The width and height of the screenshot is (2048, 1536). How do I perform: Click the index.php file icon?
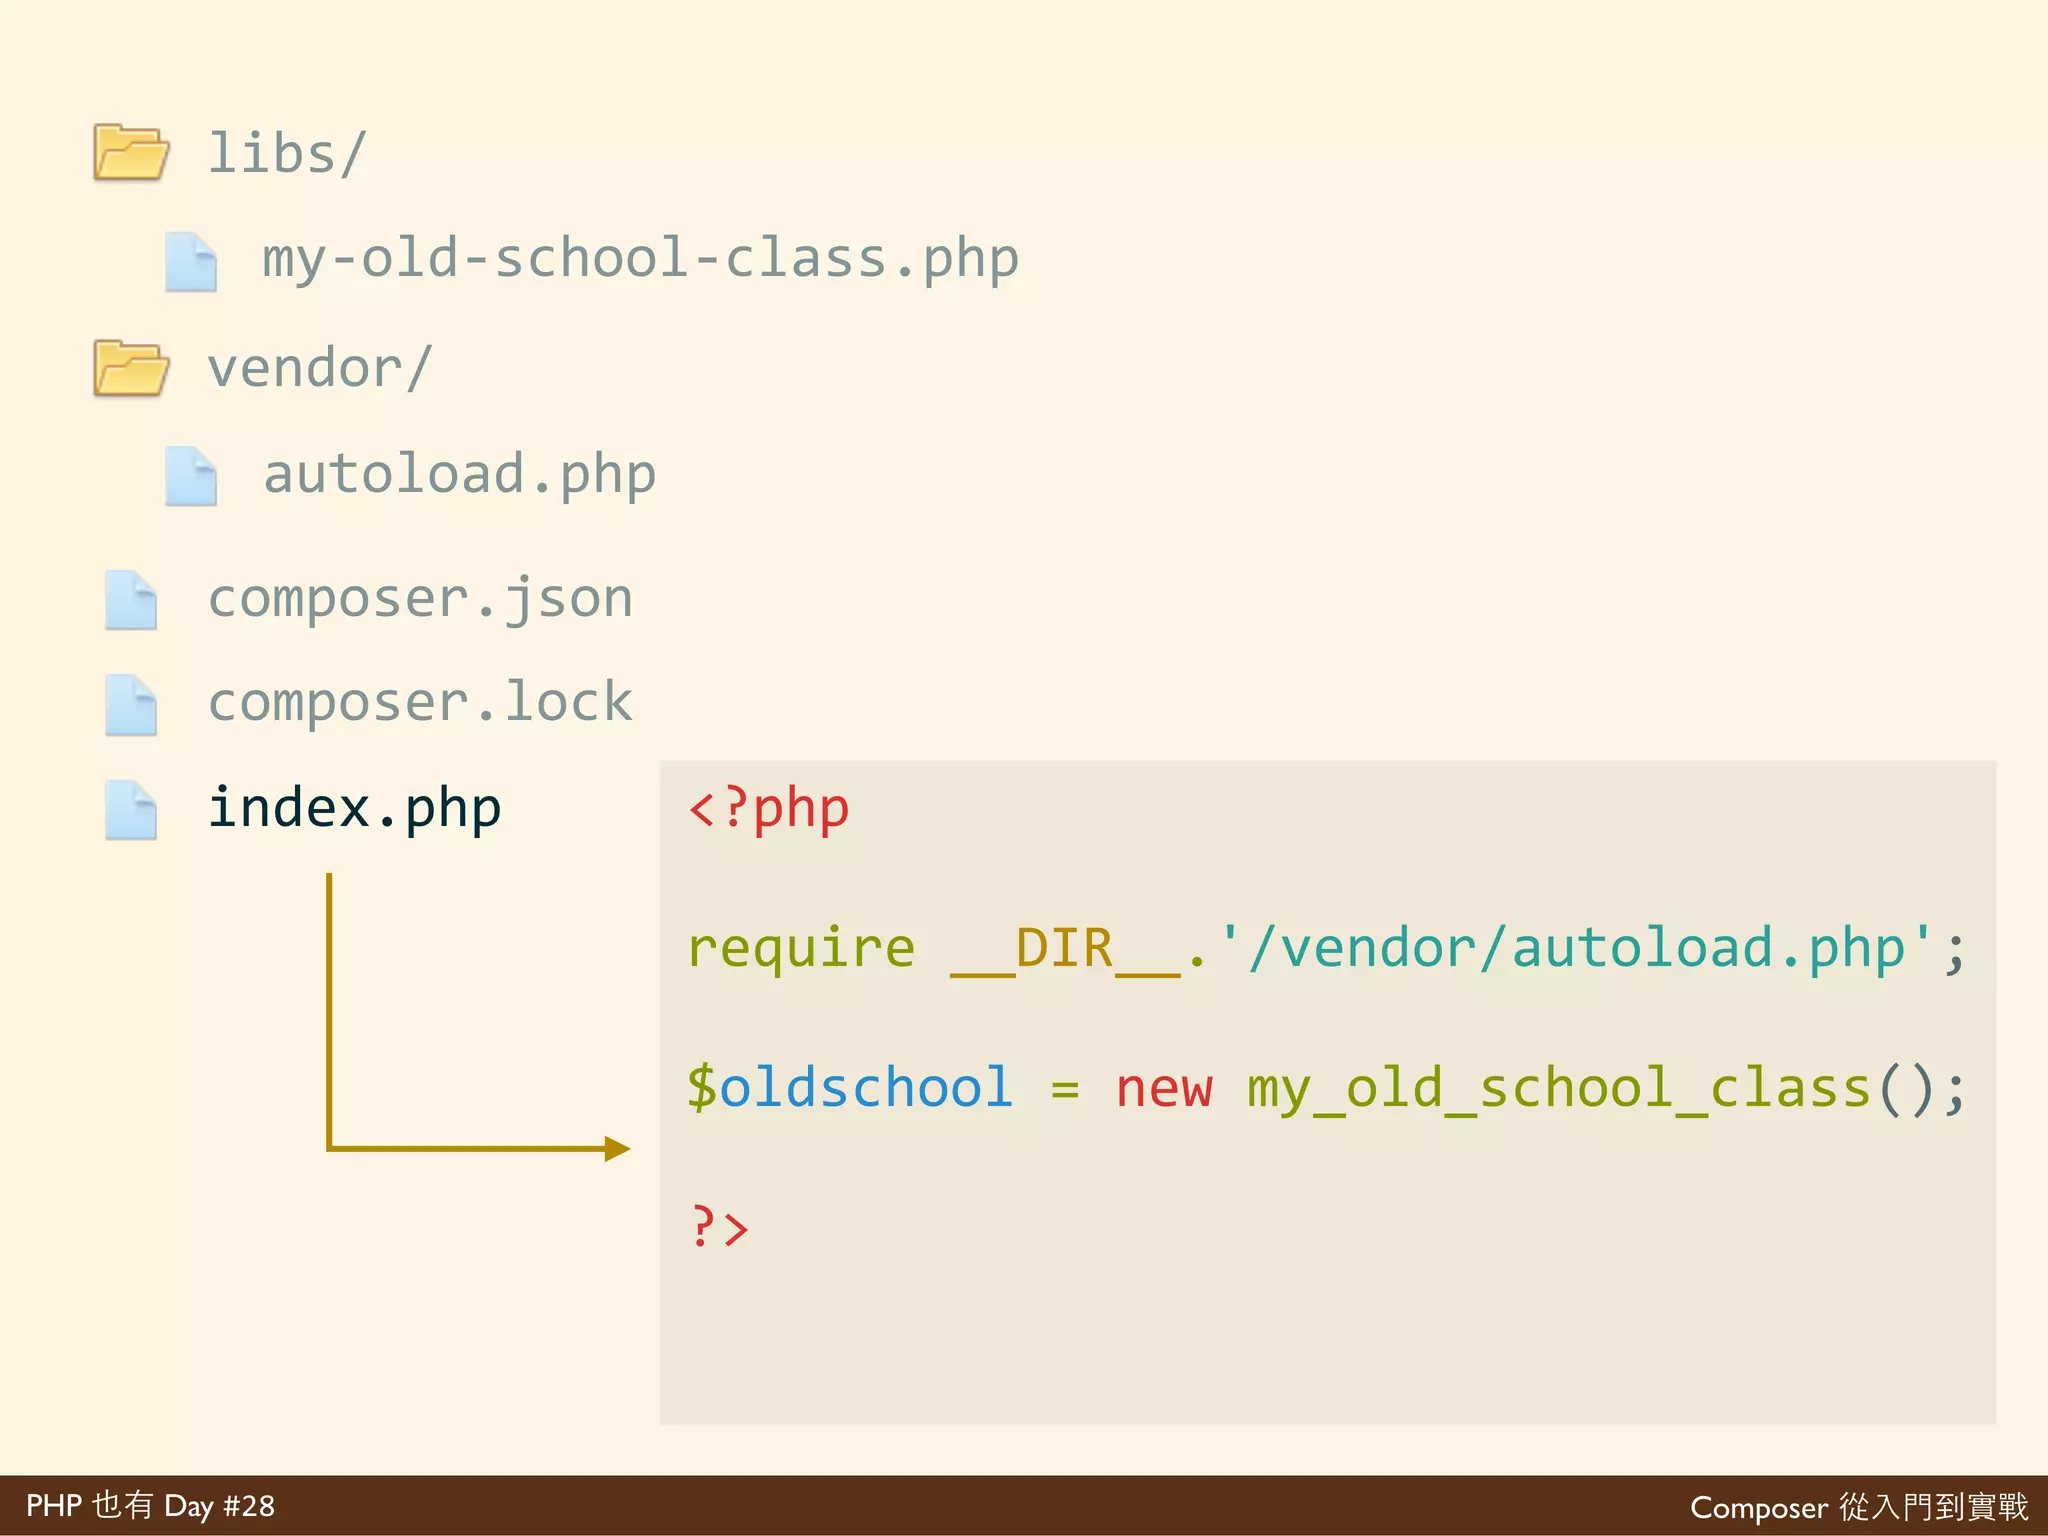(x=131, y=809)
